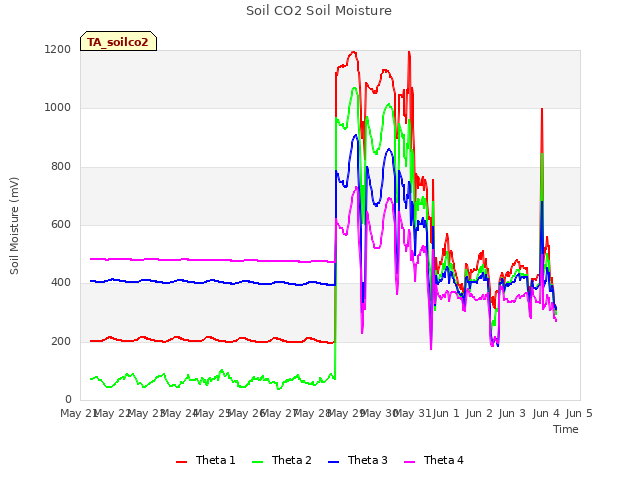This screenshot has width=640, height=480.
Task: Click the red Theta 1 legend swatch
Action: pos(182,462)
